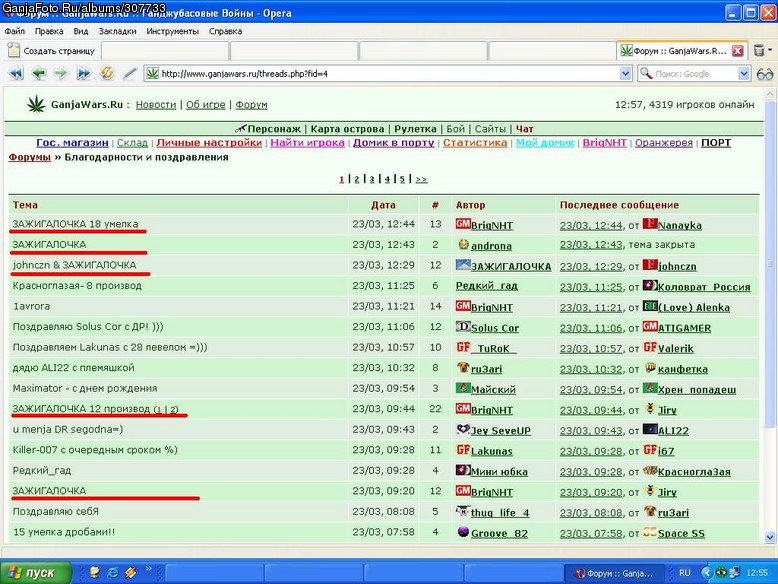Click the glasses icon next to search
This screenshot has width=778, height=584.
point(765,74)
